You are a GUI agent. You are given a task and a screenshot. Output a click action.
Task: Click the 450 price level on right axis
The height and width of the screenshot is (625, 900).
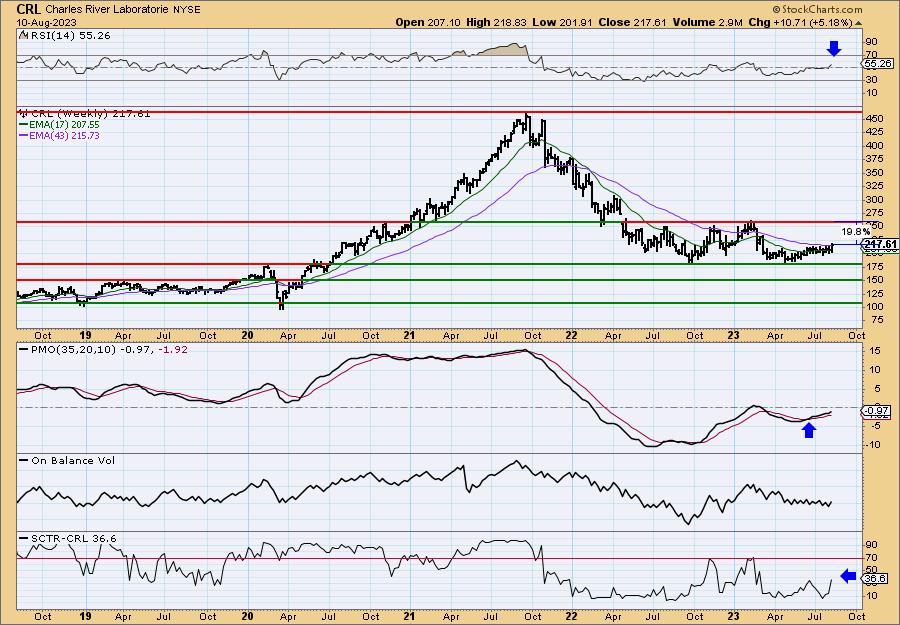[875, 119]
